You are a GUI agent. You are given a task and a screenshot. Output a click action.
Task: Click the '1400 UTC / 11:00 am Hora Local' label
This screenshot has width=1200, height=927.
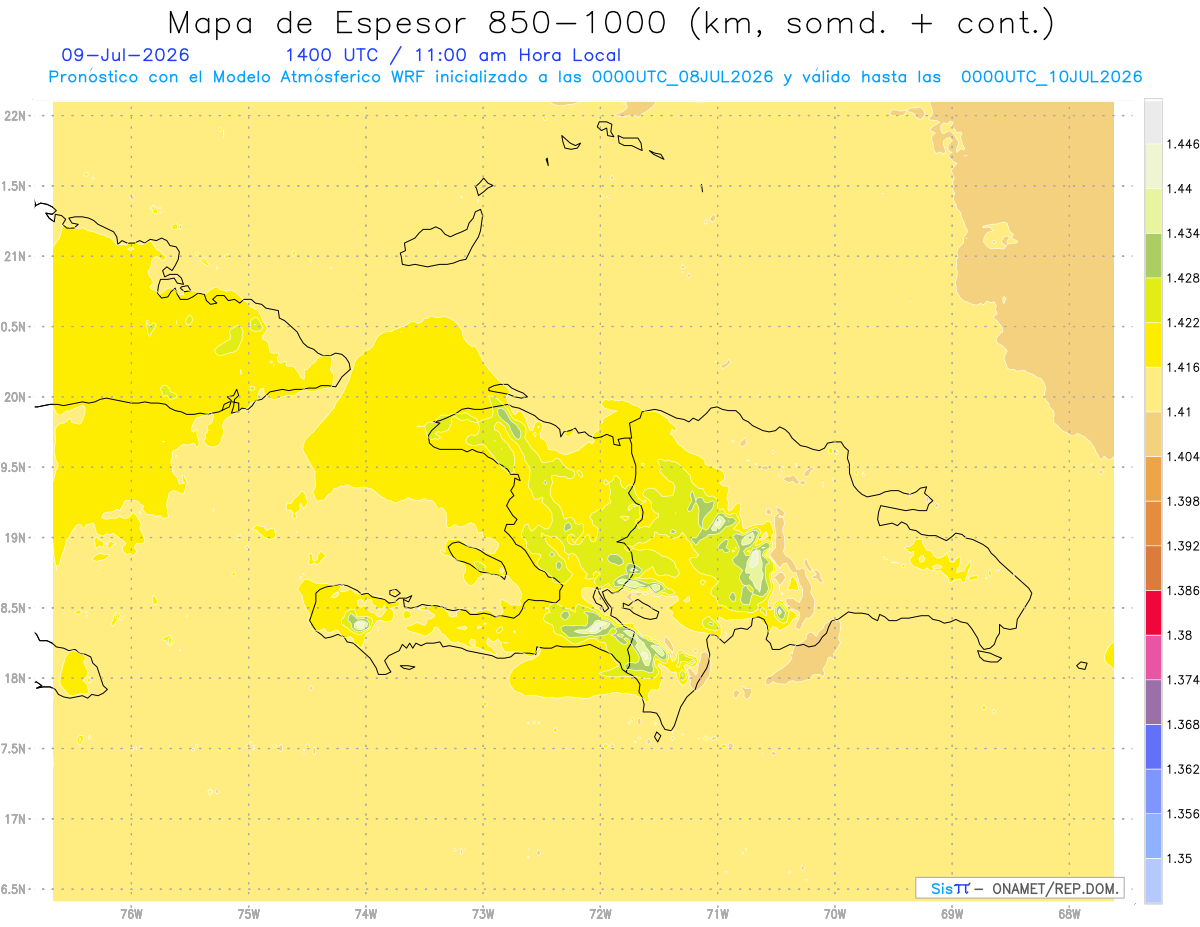[453, 55]
